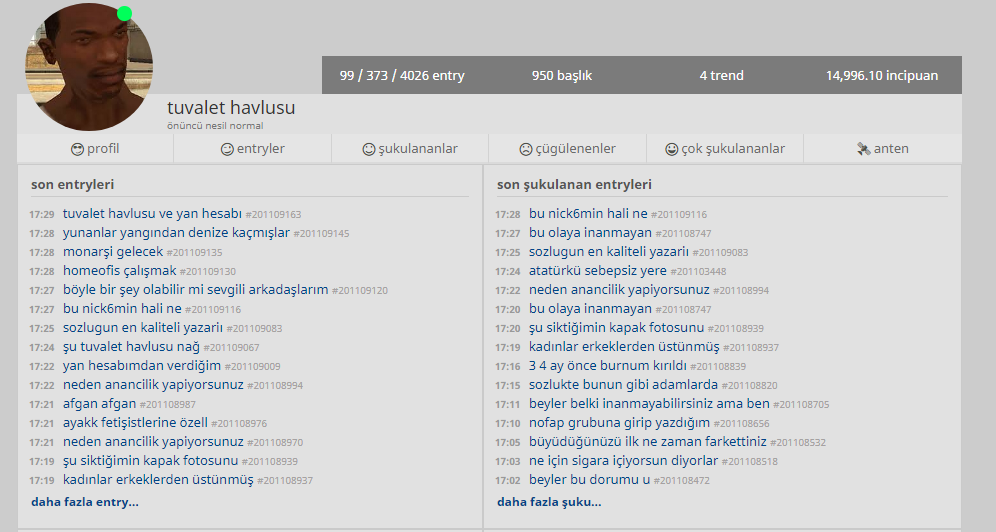
Task: Click the smiley icon beside entryler
Action: pyautogui.click(x=227, y=149)
